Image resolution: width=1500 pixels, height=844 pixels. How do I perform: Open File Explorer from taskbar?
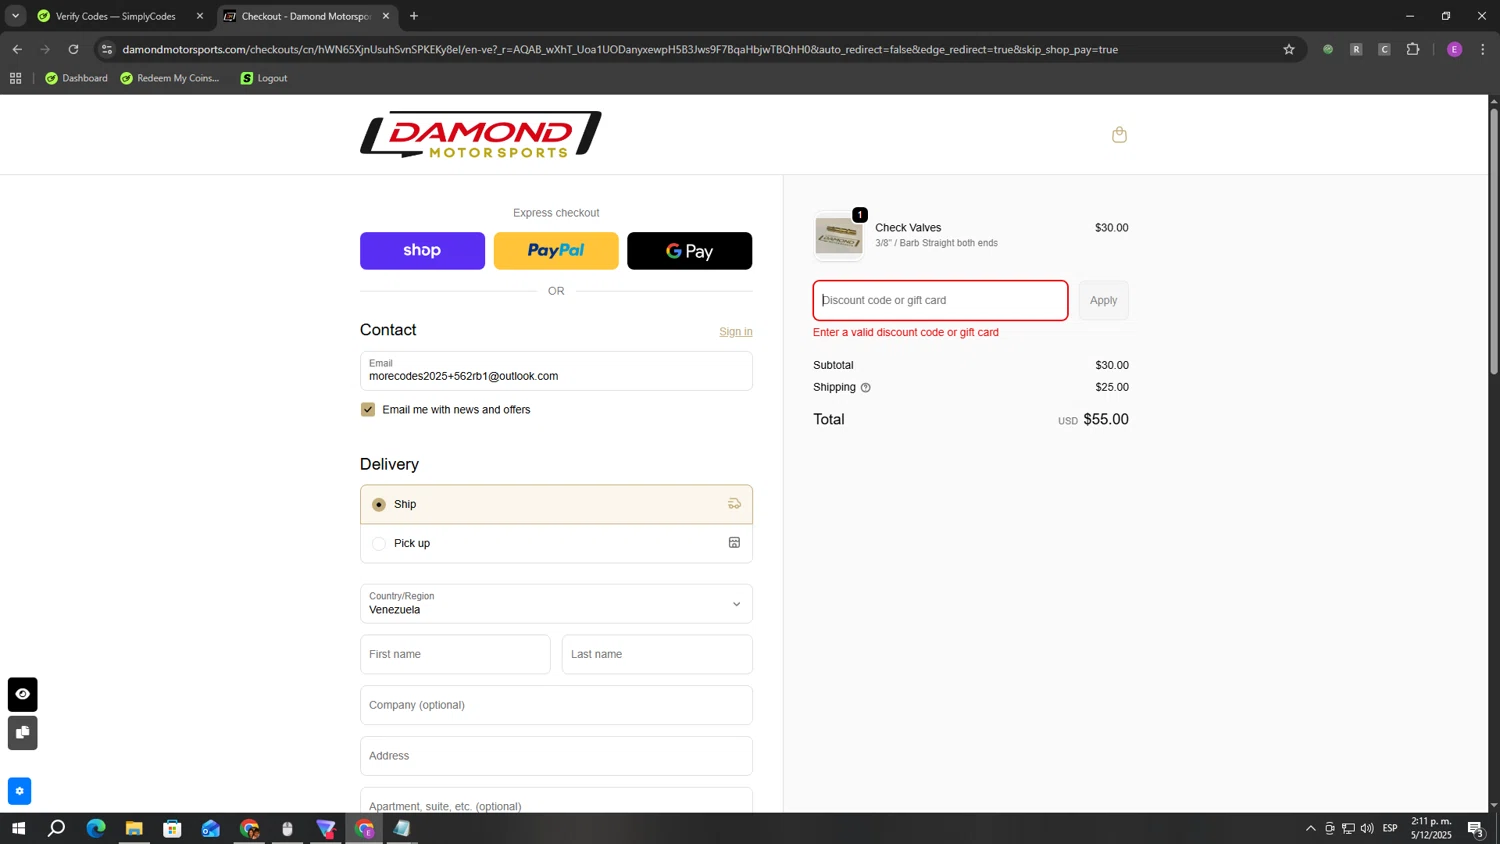(x=134, y=828)
